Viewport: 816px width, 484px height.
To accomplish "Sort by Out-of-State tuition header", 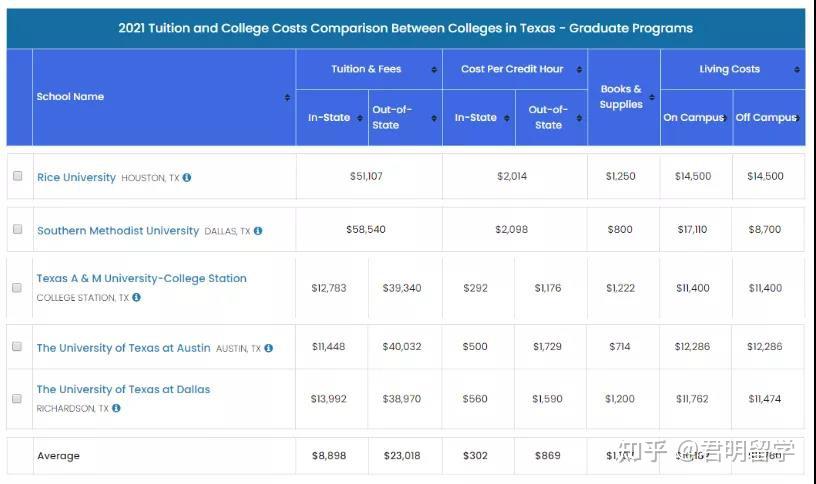I will [434, 118].
